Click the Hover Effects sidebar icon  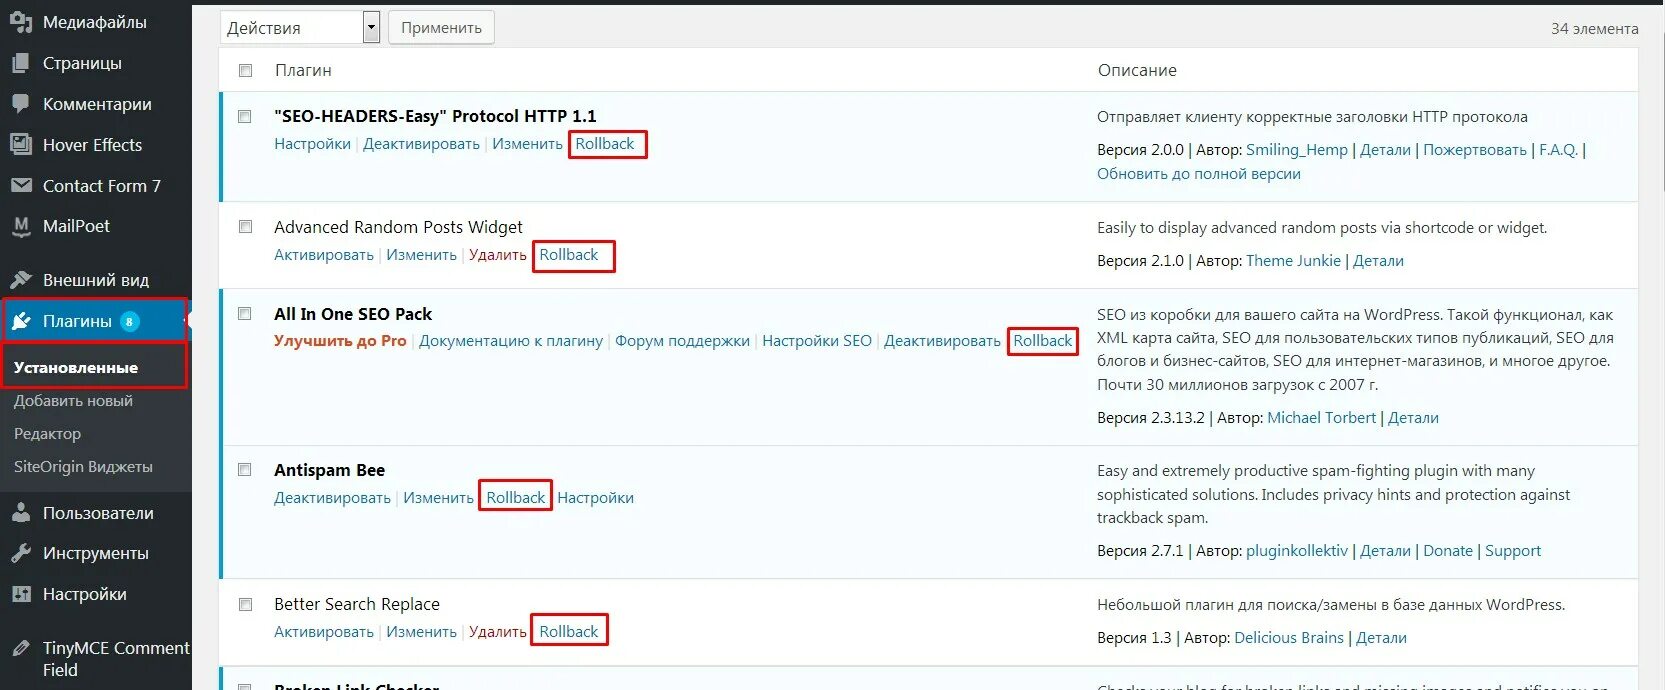click(x=21, y=145)
